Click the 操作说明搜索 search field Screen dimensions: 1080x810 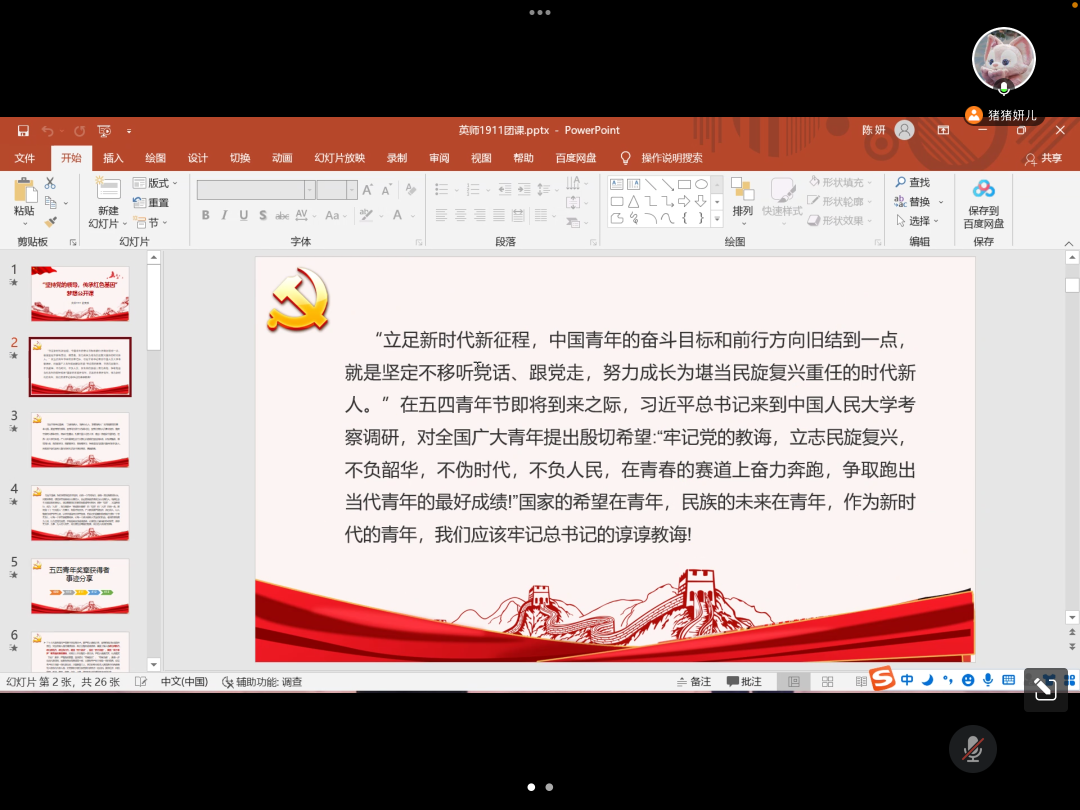[x=672, y=158]
